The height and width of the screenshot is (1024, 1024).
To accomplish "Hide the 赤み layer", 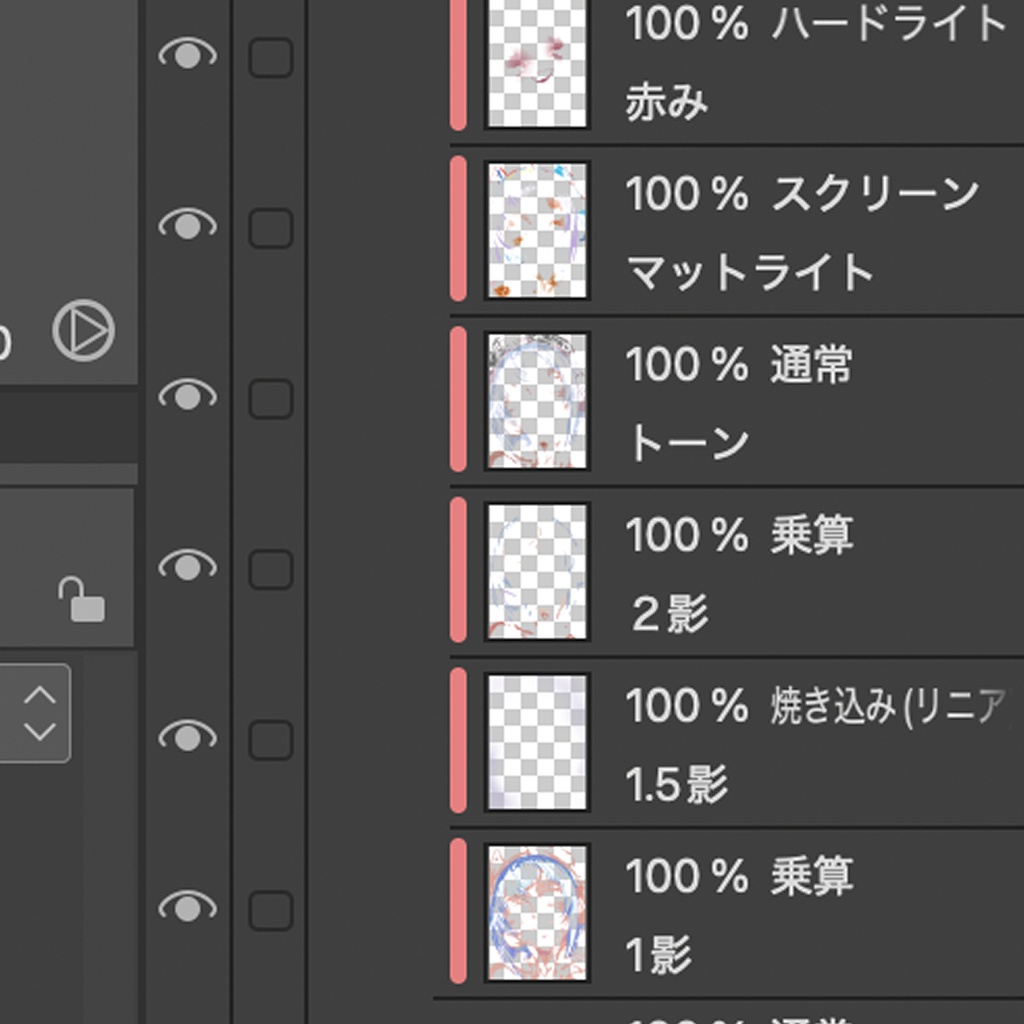I will click(187, 56).
